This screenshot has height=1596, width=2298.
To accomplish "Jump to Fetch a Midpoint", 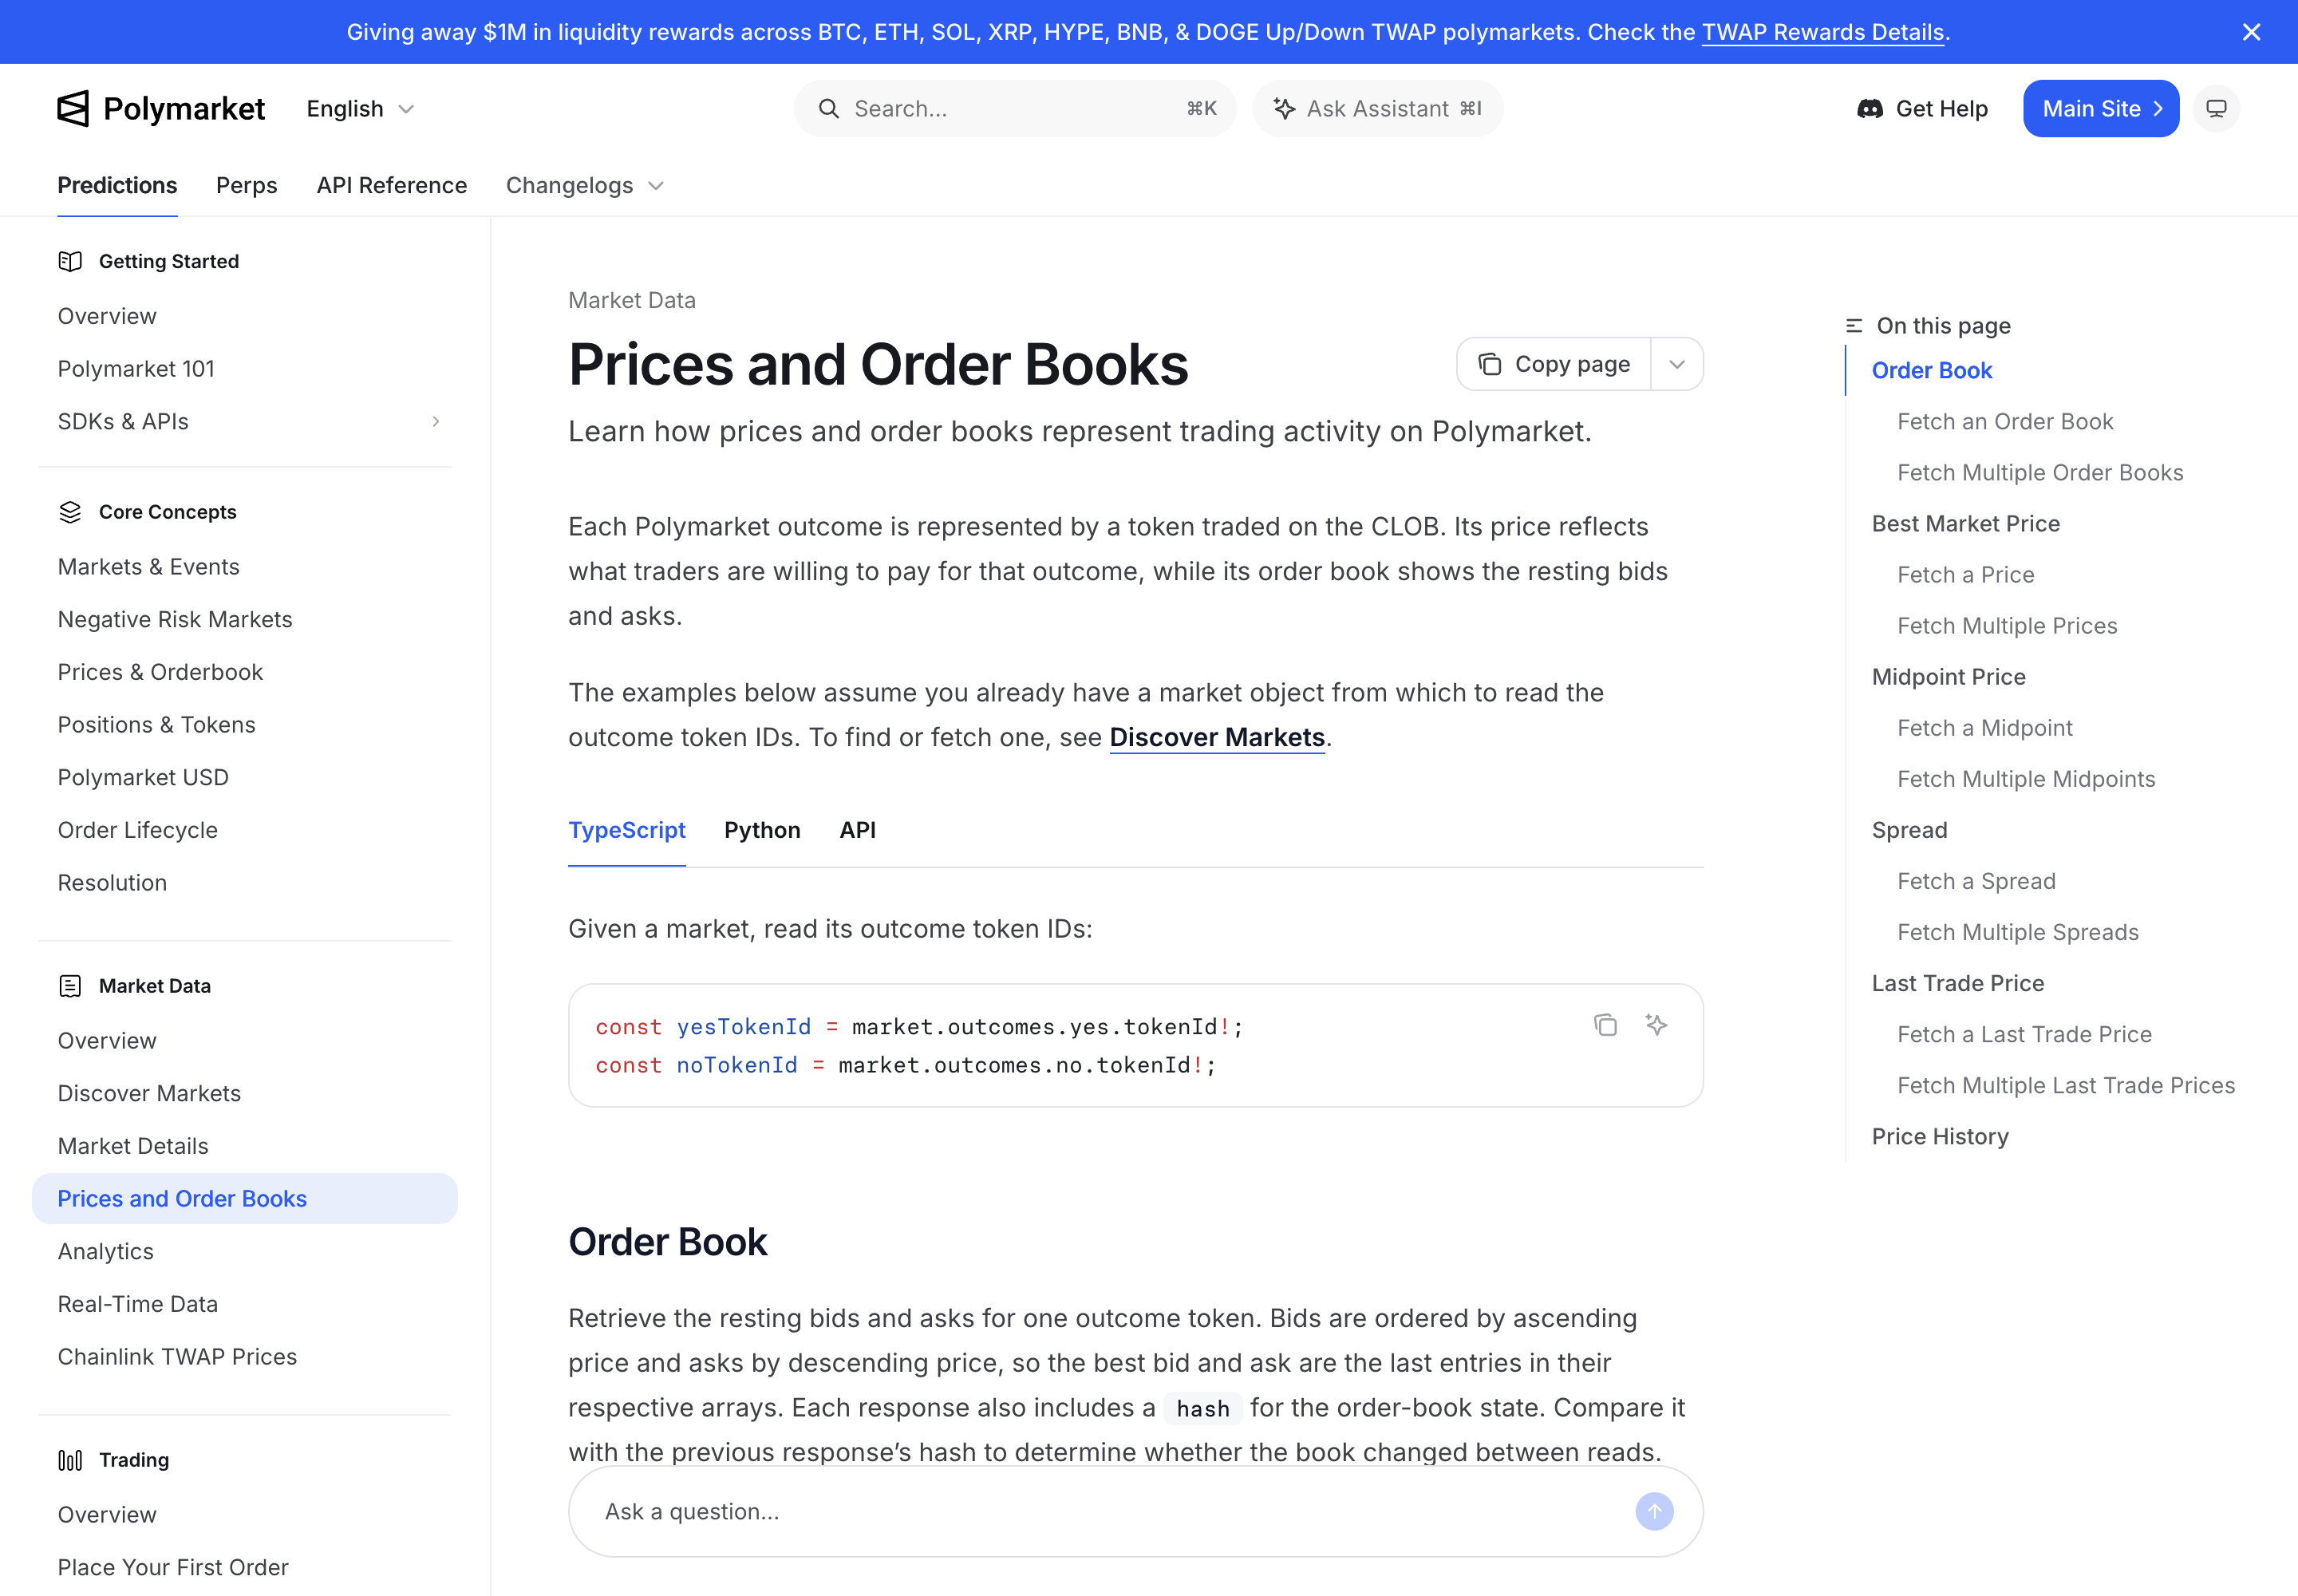I will [x=1984, y=728].
